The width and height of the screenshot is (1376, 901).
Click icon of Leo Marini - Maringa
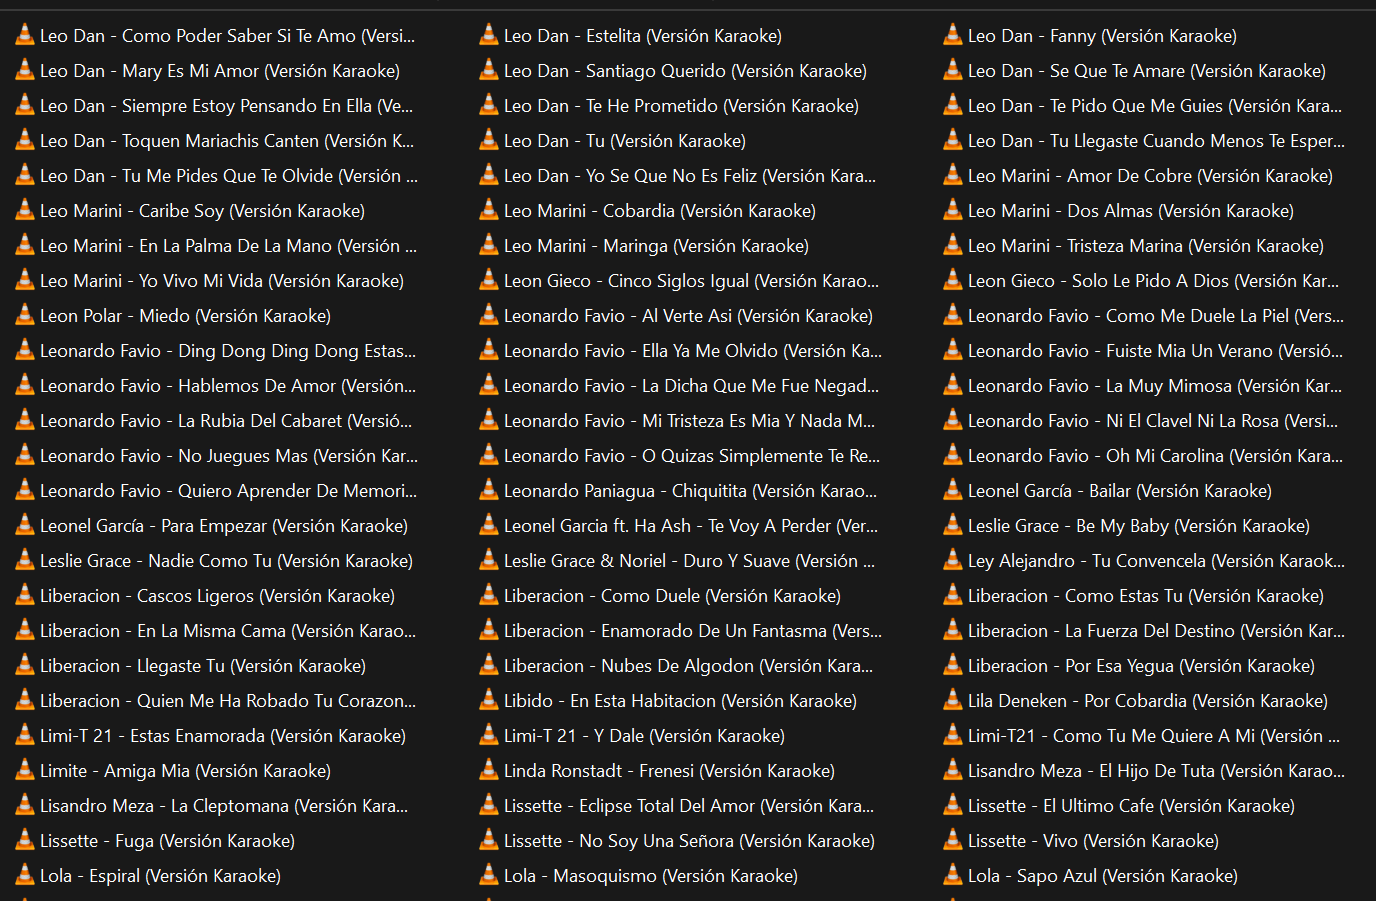tap(489, 245)
